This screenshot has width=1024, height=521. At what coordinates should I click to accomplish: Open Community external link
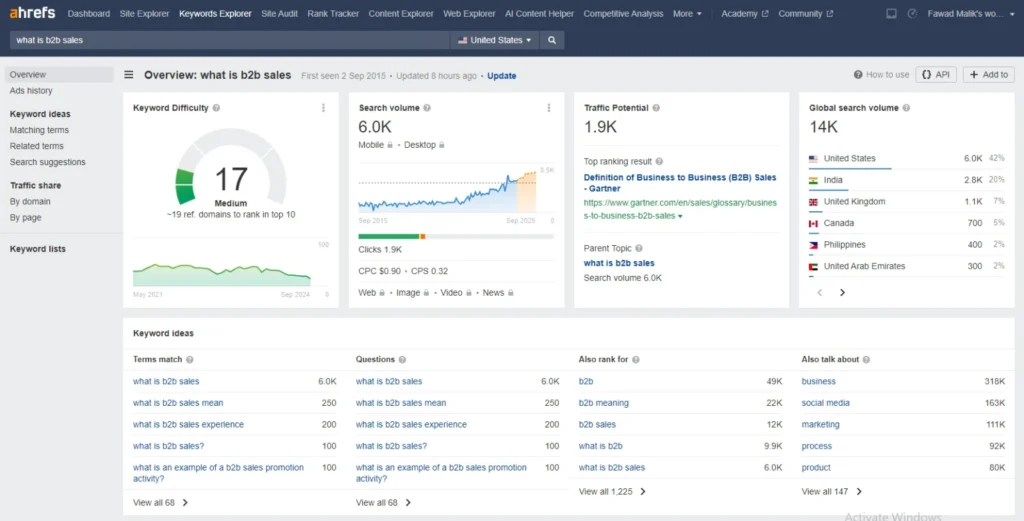click(x=805, y=13)
